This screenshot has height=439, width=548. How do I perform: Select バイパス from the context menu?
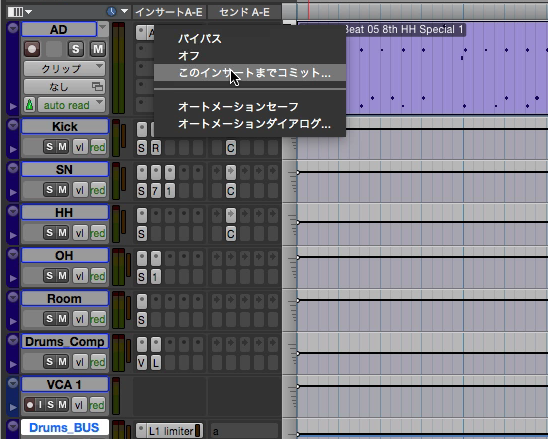[200, 39]
